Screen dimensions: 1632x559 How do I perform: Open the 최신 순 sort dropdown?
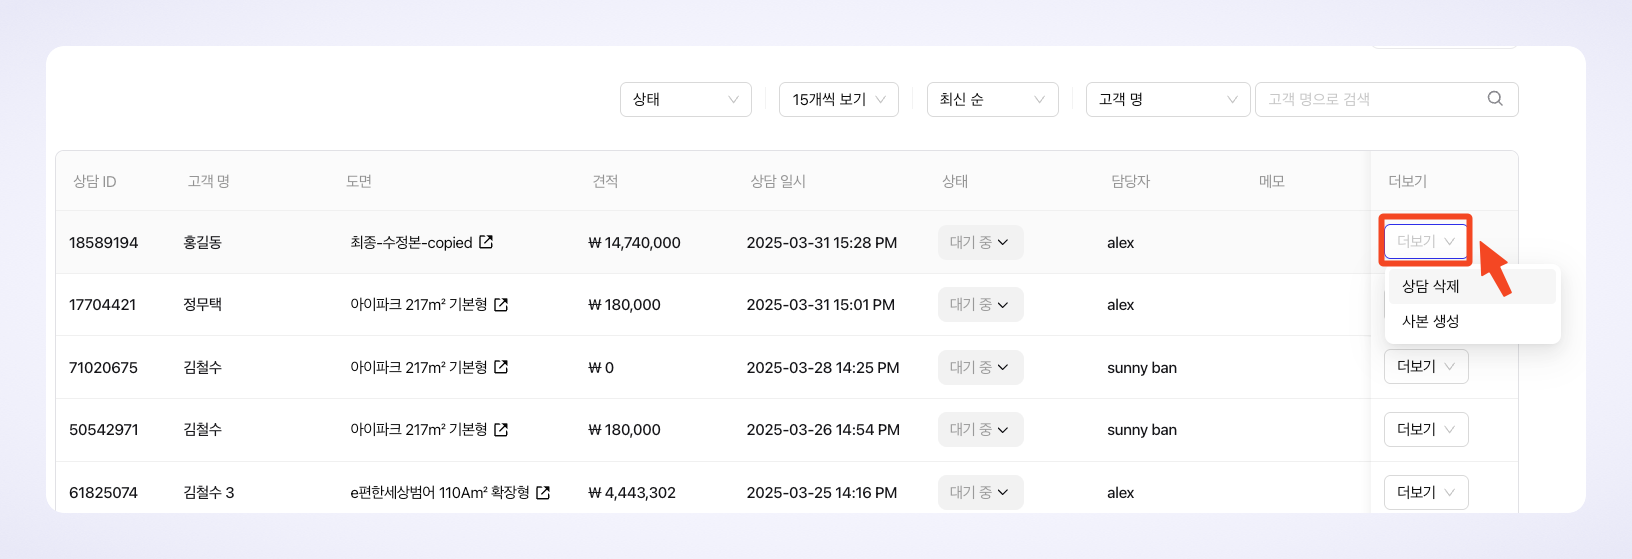pyautogui.click(x=993, y=99)
